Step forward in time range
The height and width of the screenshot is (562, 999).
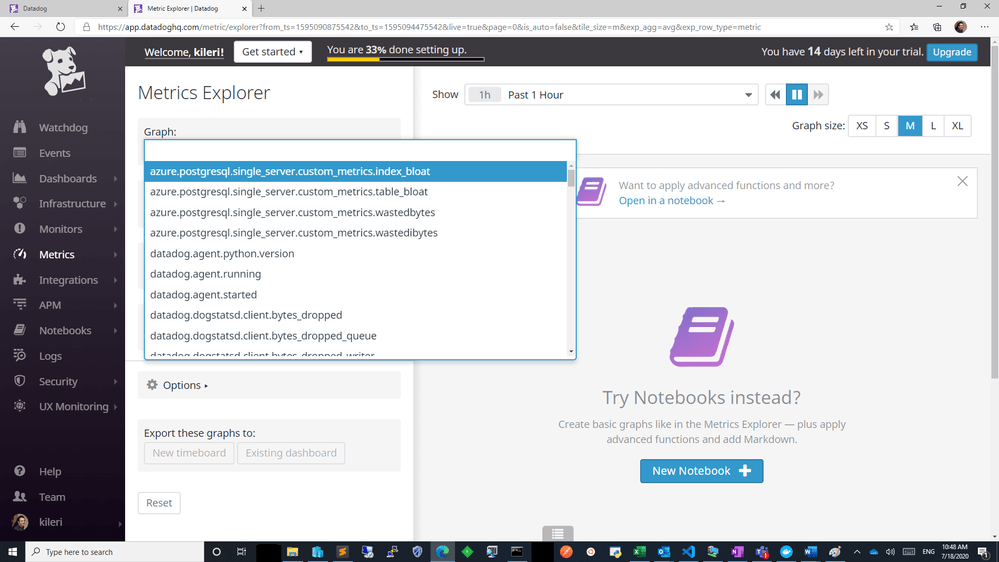[x=819, y=94]
